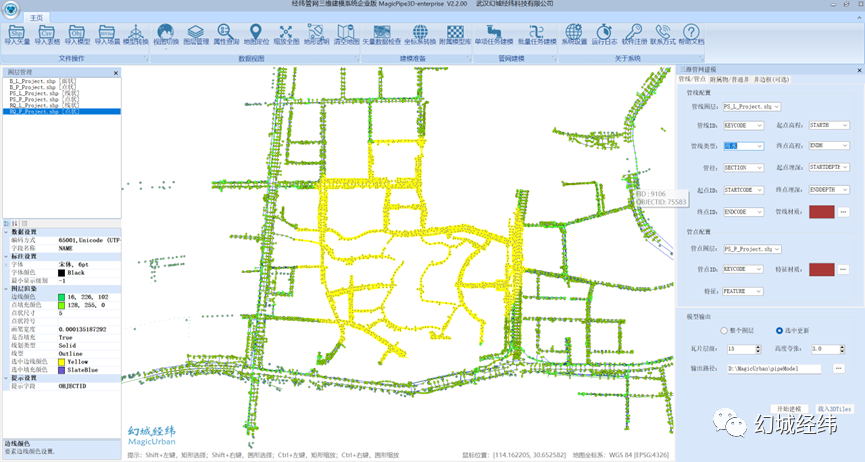This screenshot has height=462, width=865.
Task: Increase the 高度夸张 stepper value
Action: pyautogui.click(x=842, y=347)
